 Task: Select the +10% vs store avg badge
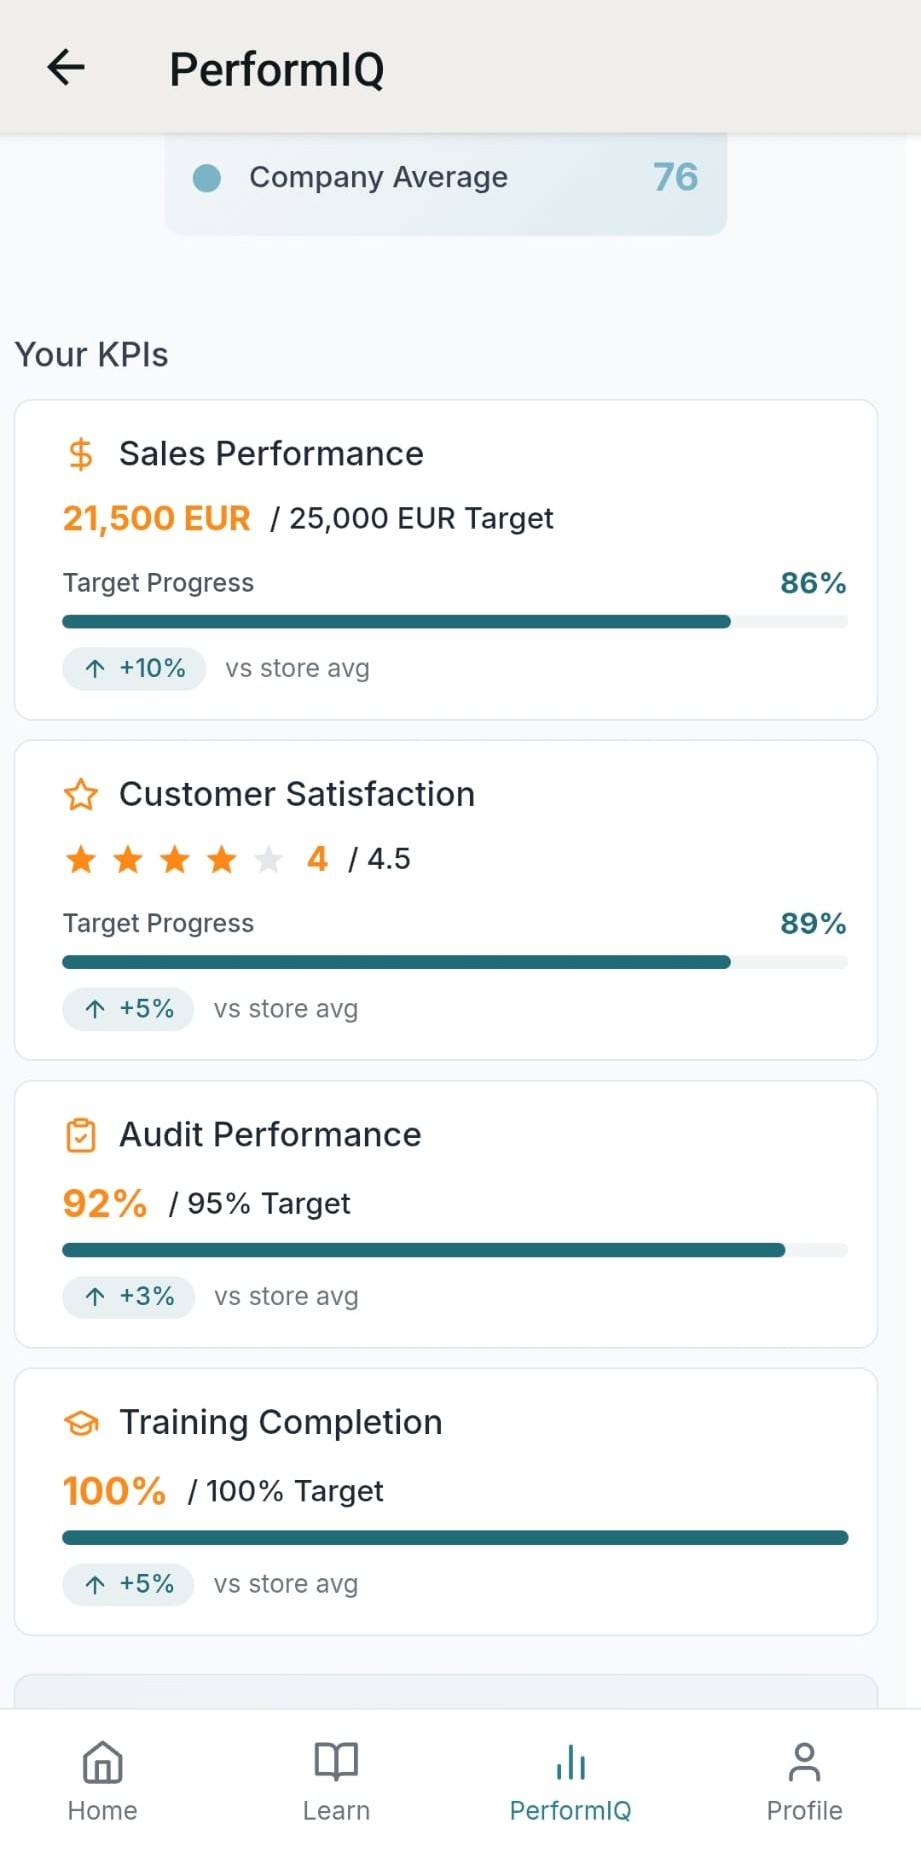(135, 668)
